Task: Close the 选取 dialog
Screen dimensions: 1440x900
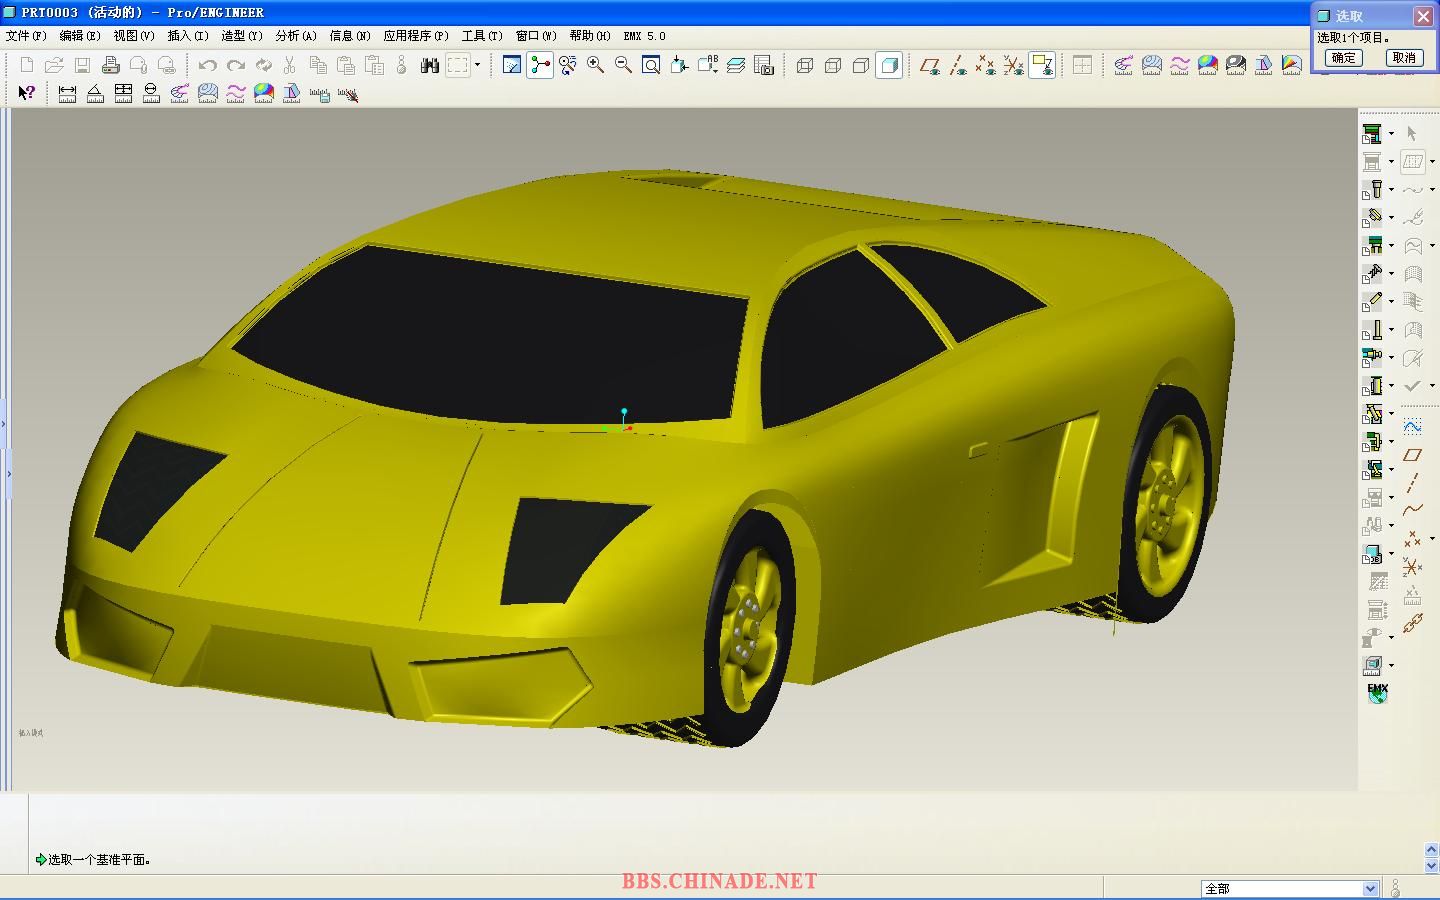Action: click(x=1423, y=16)
